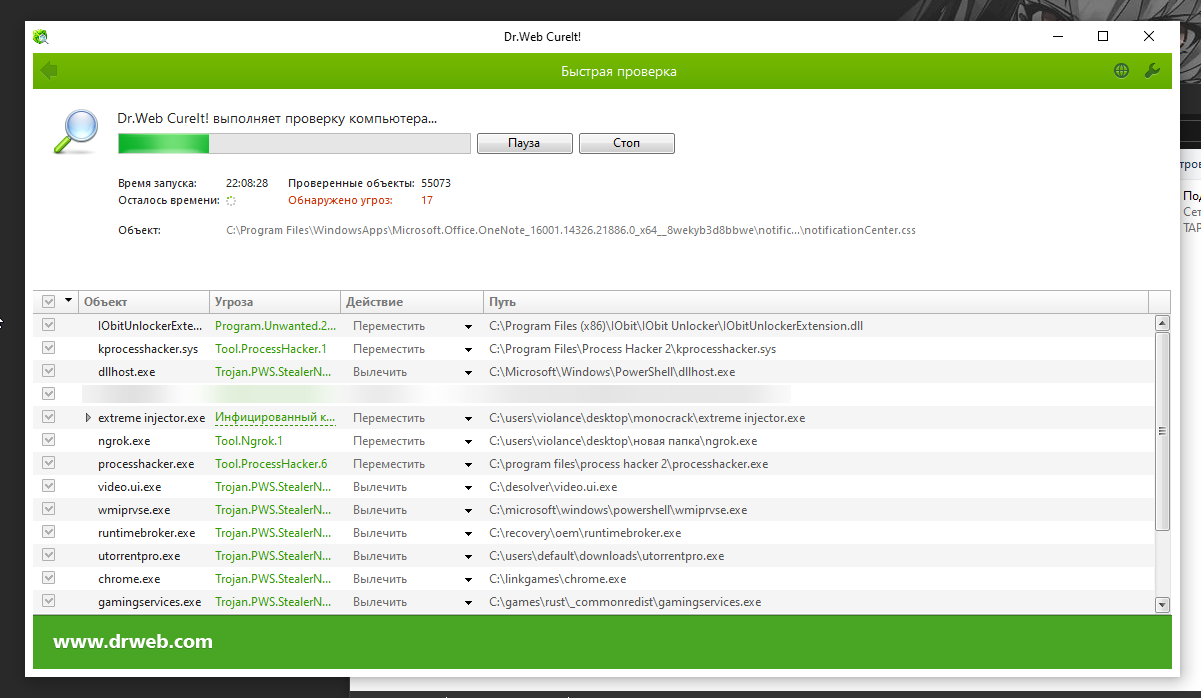Click the threat list scrollbar down arrow

1162,604
